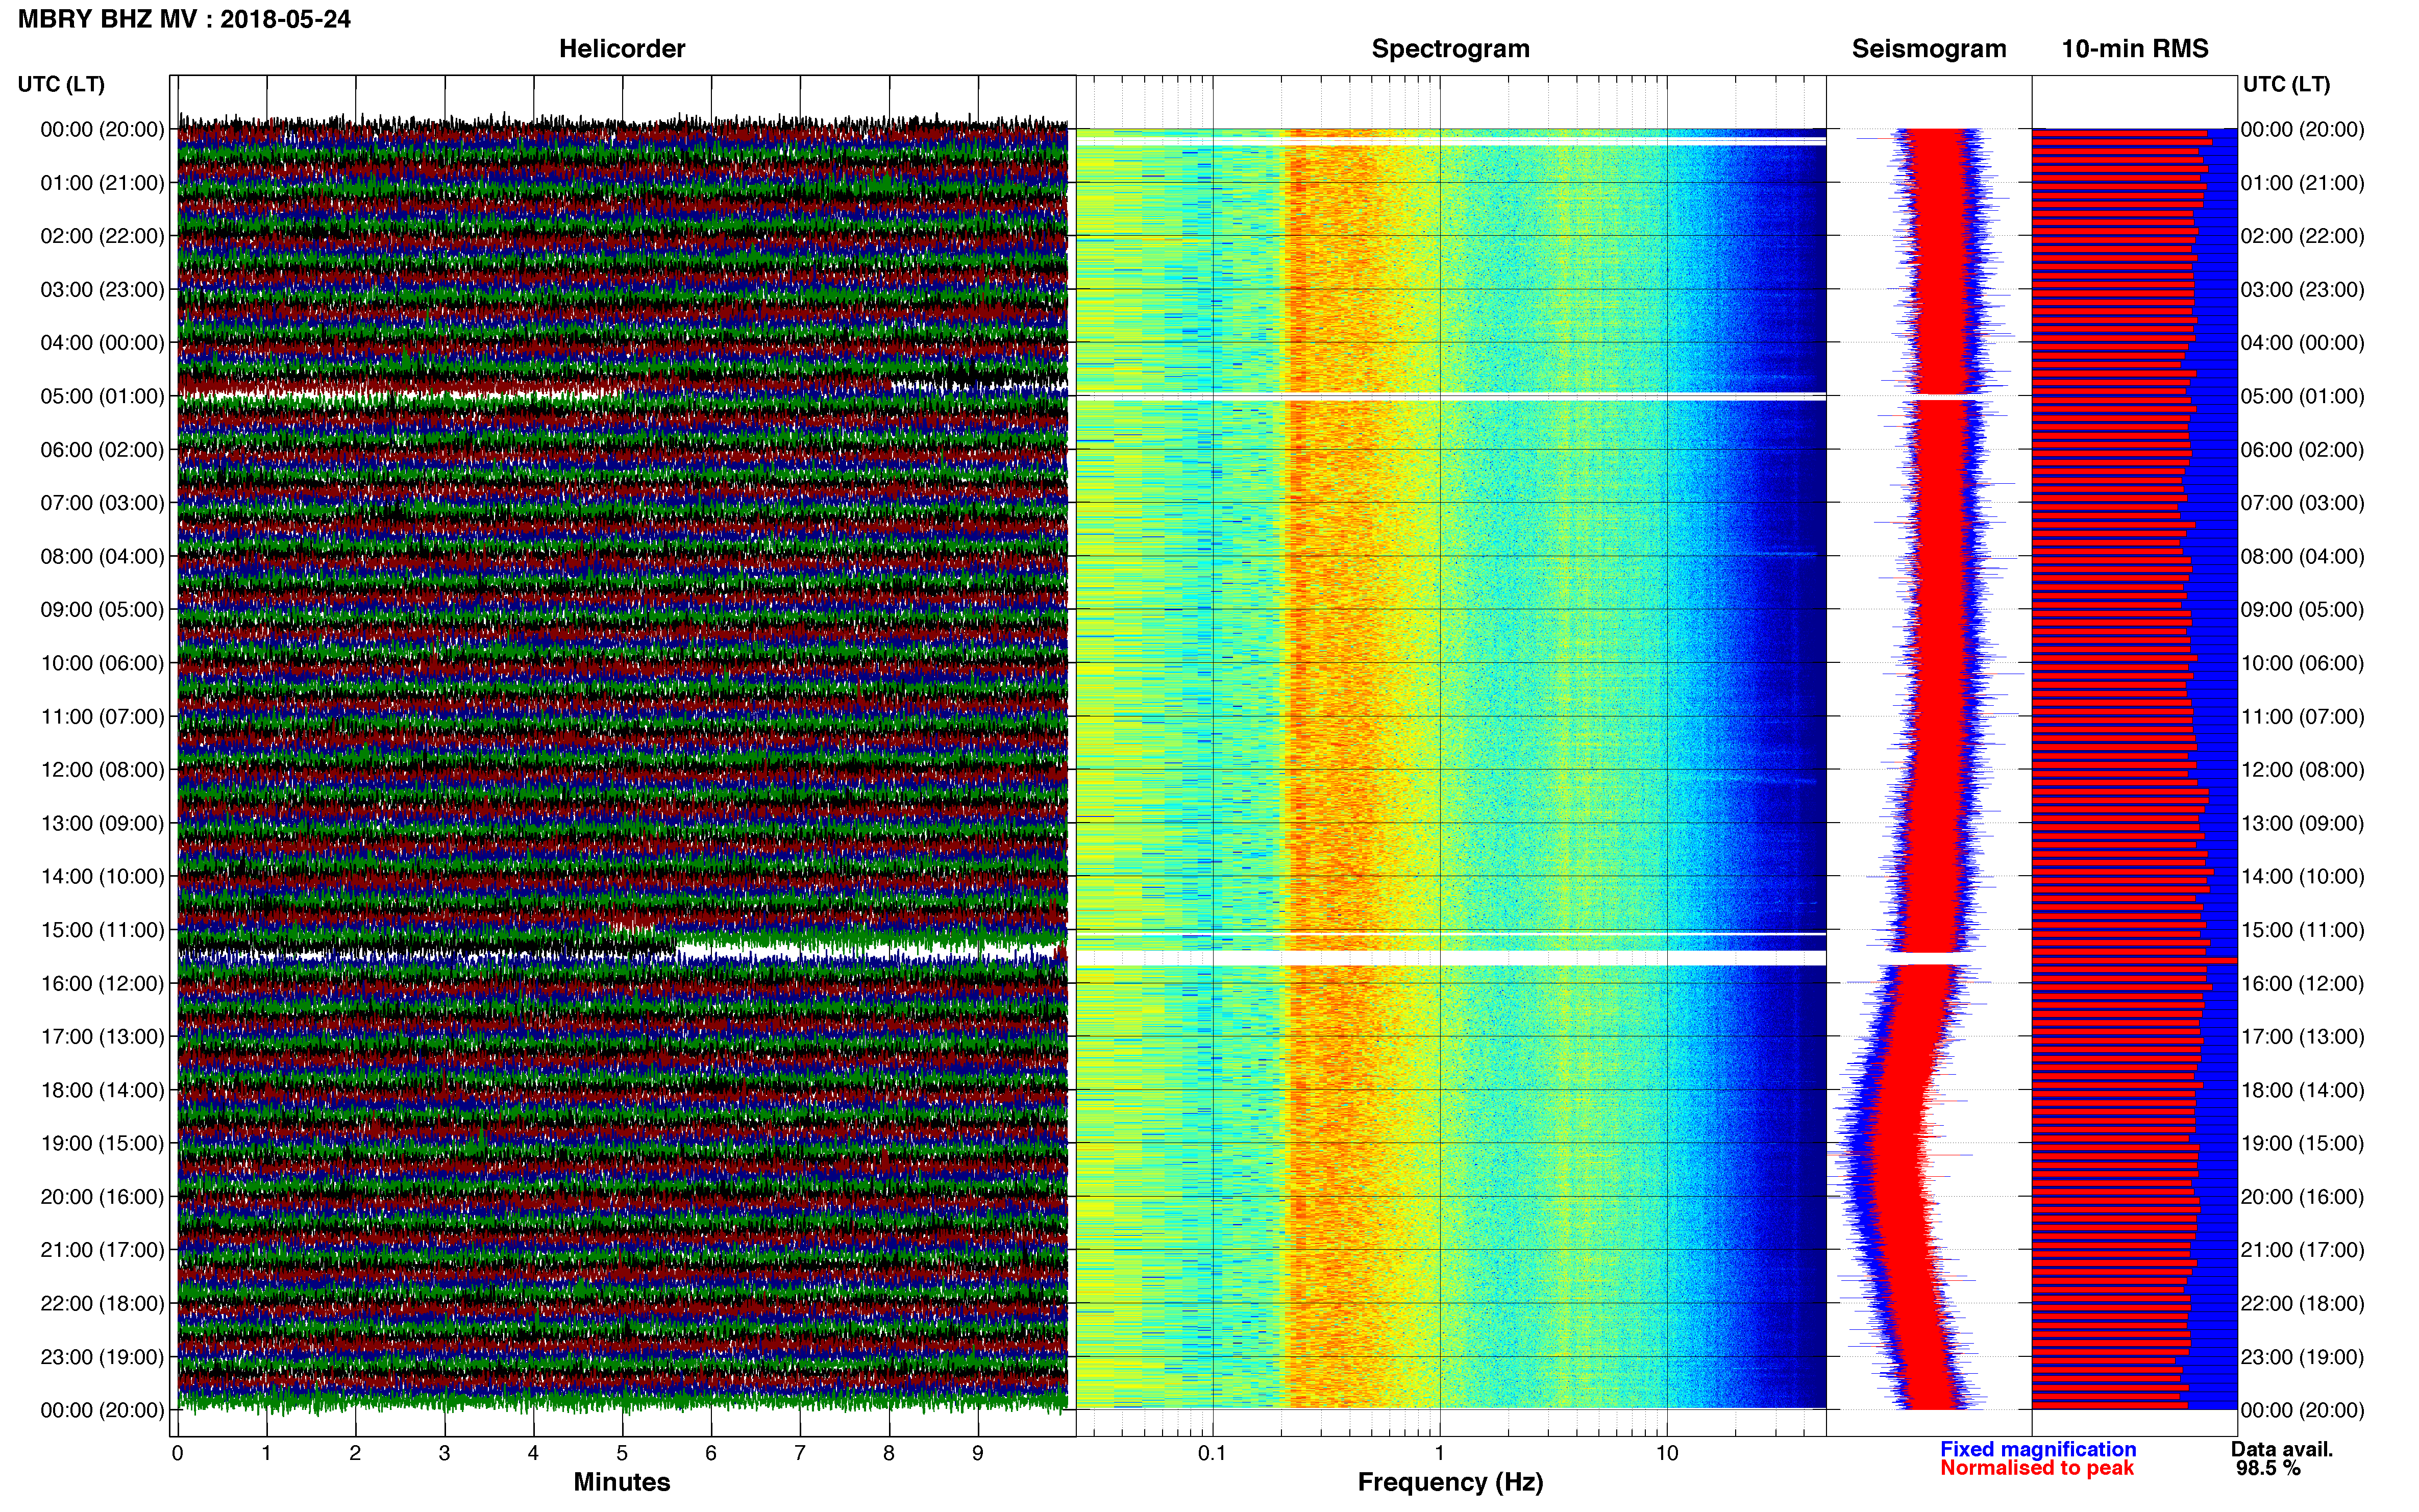Image resolution: width=2419 pixels, height=1512 pixels.
Task: Select the 'Spectrogram' panel heading
Action: click(1450, 49)
